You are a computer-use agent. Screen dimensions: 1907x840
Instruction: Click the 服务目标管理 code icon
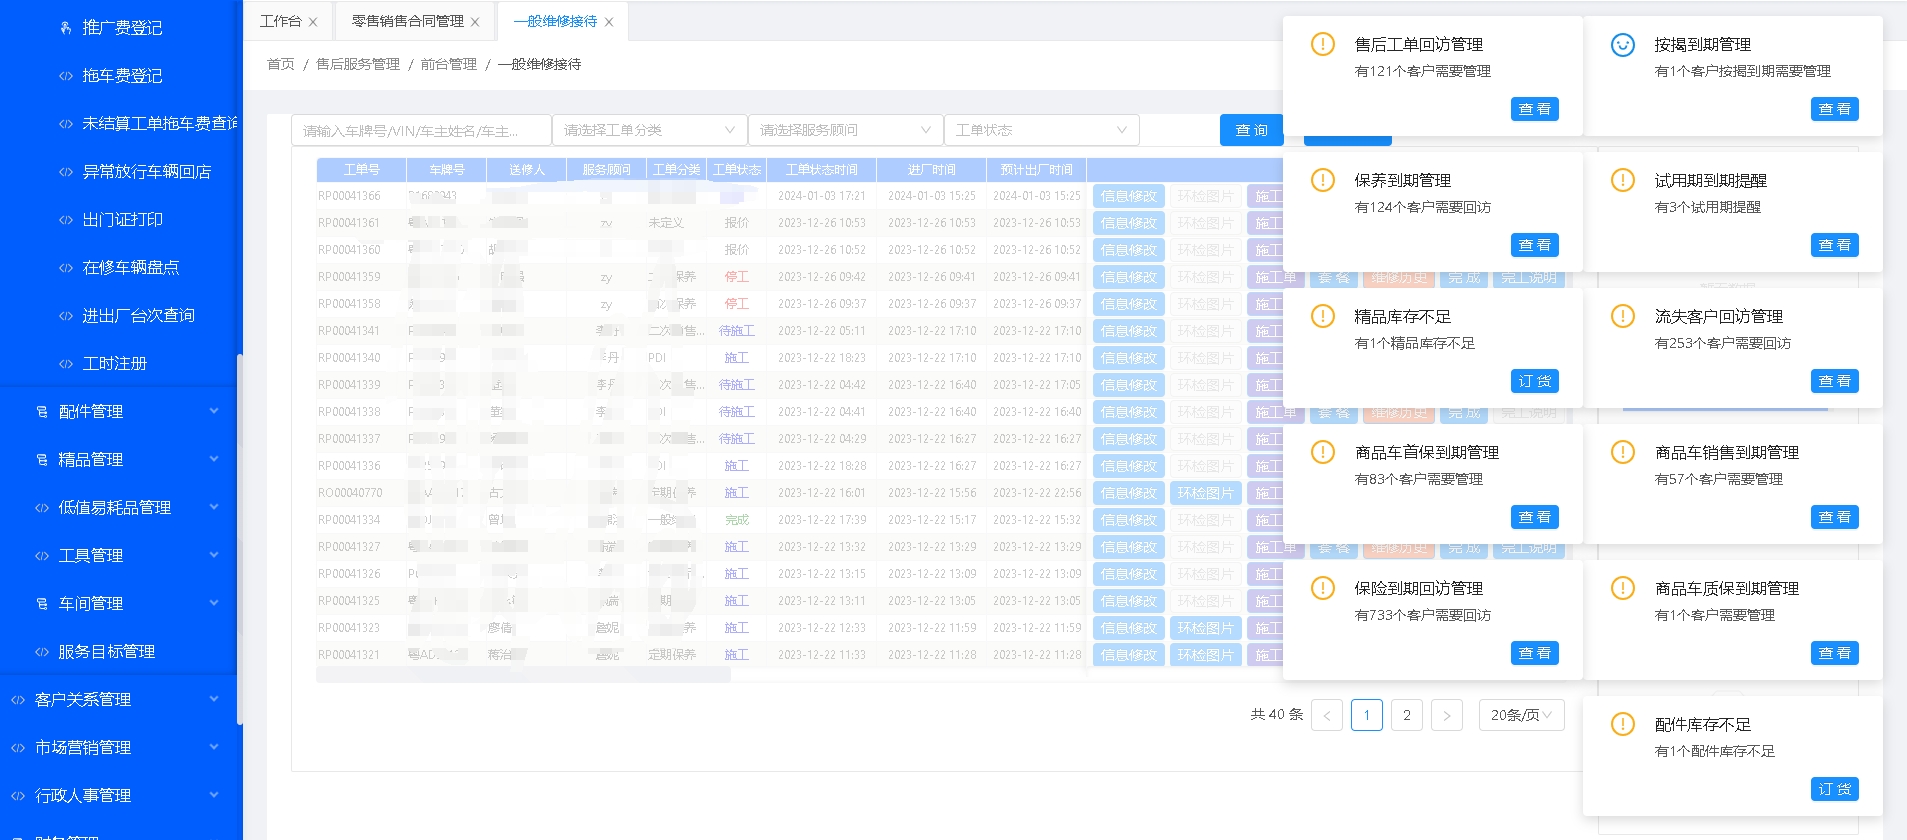coord(42,652)
